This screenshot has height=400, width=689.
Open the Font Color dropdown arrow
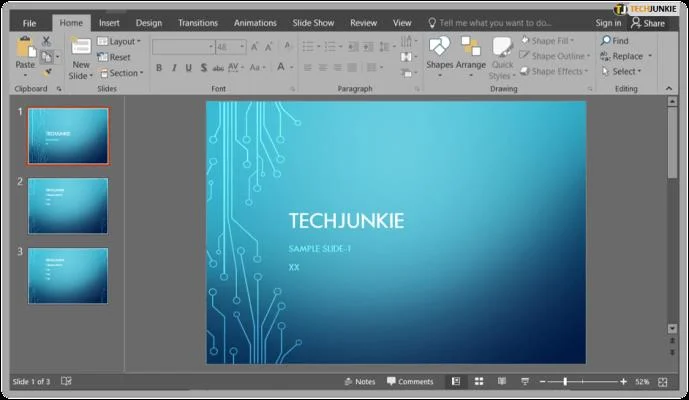[292, 68]
